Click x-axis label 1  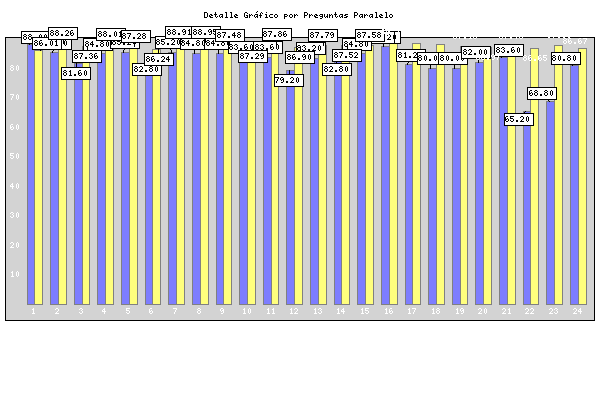click(x=33, y=311)
